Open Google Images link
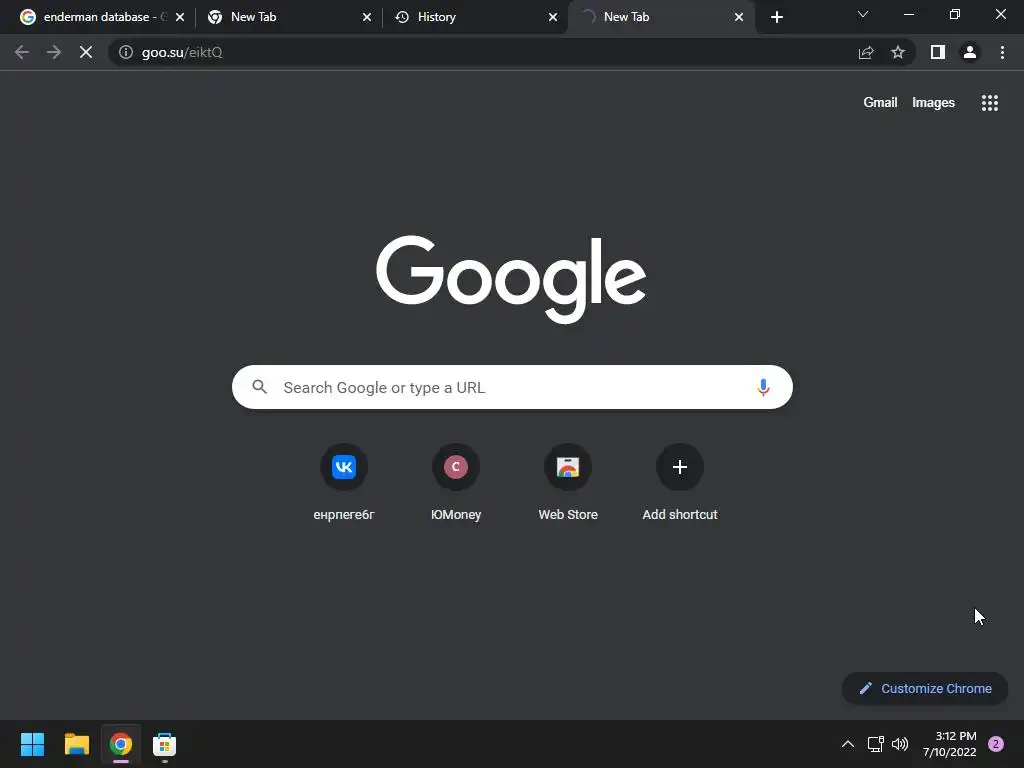The height and width of the screenshot is (768, 1024). pos(933,103)
